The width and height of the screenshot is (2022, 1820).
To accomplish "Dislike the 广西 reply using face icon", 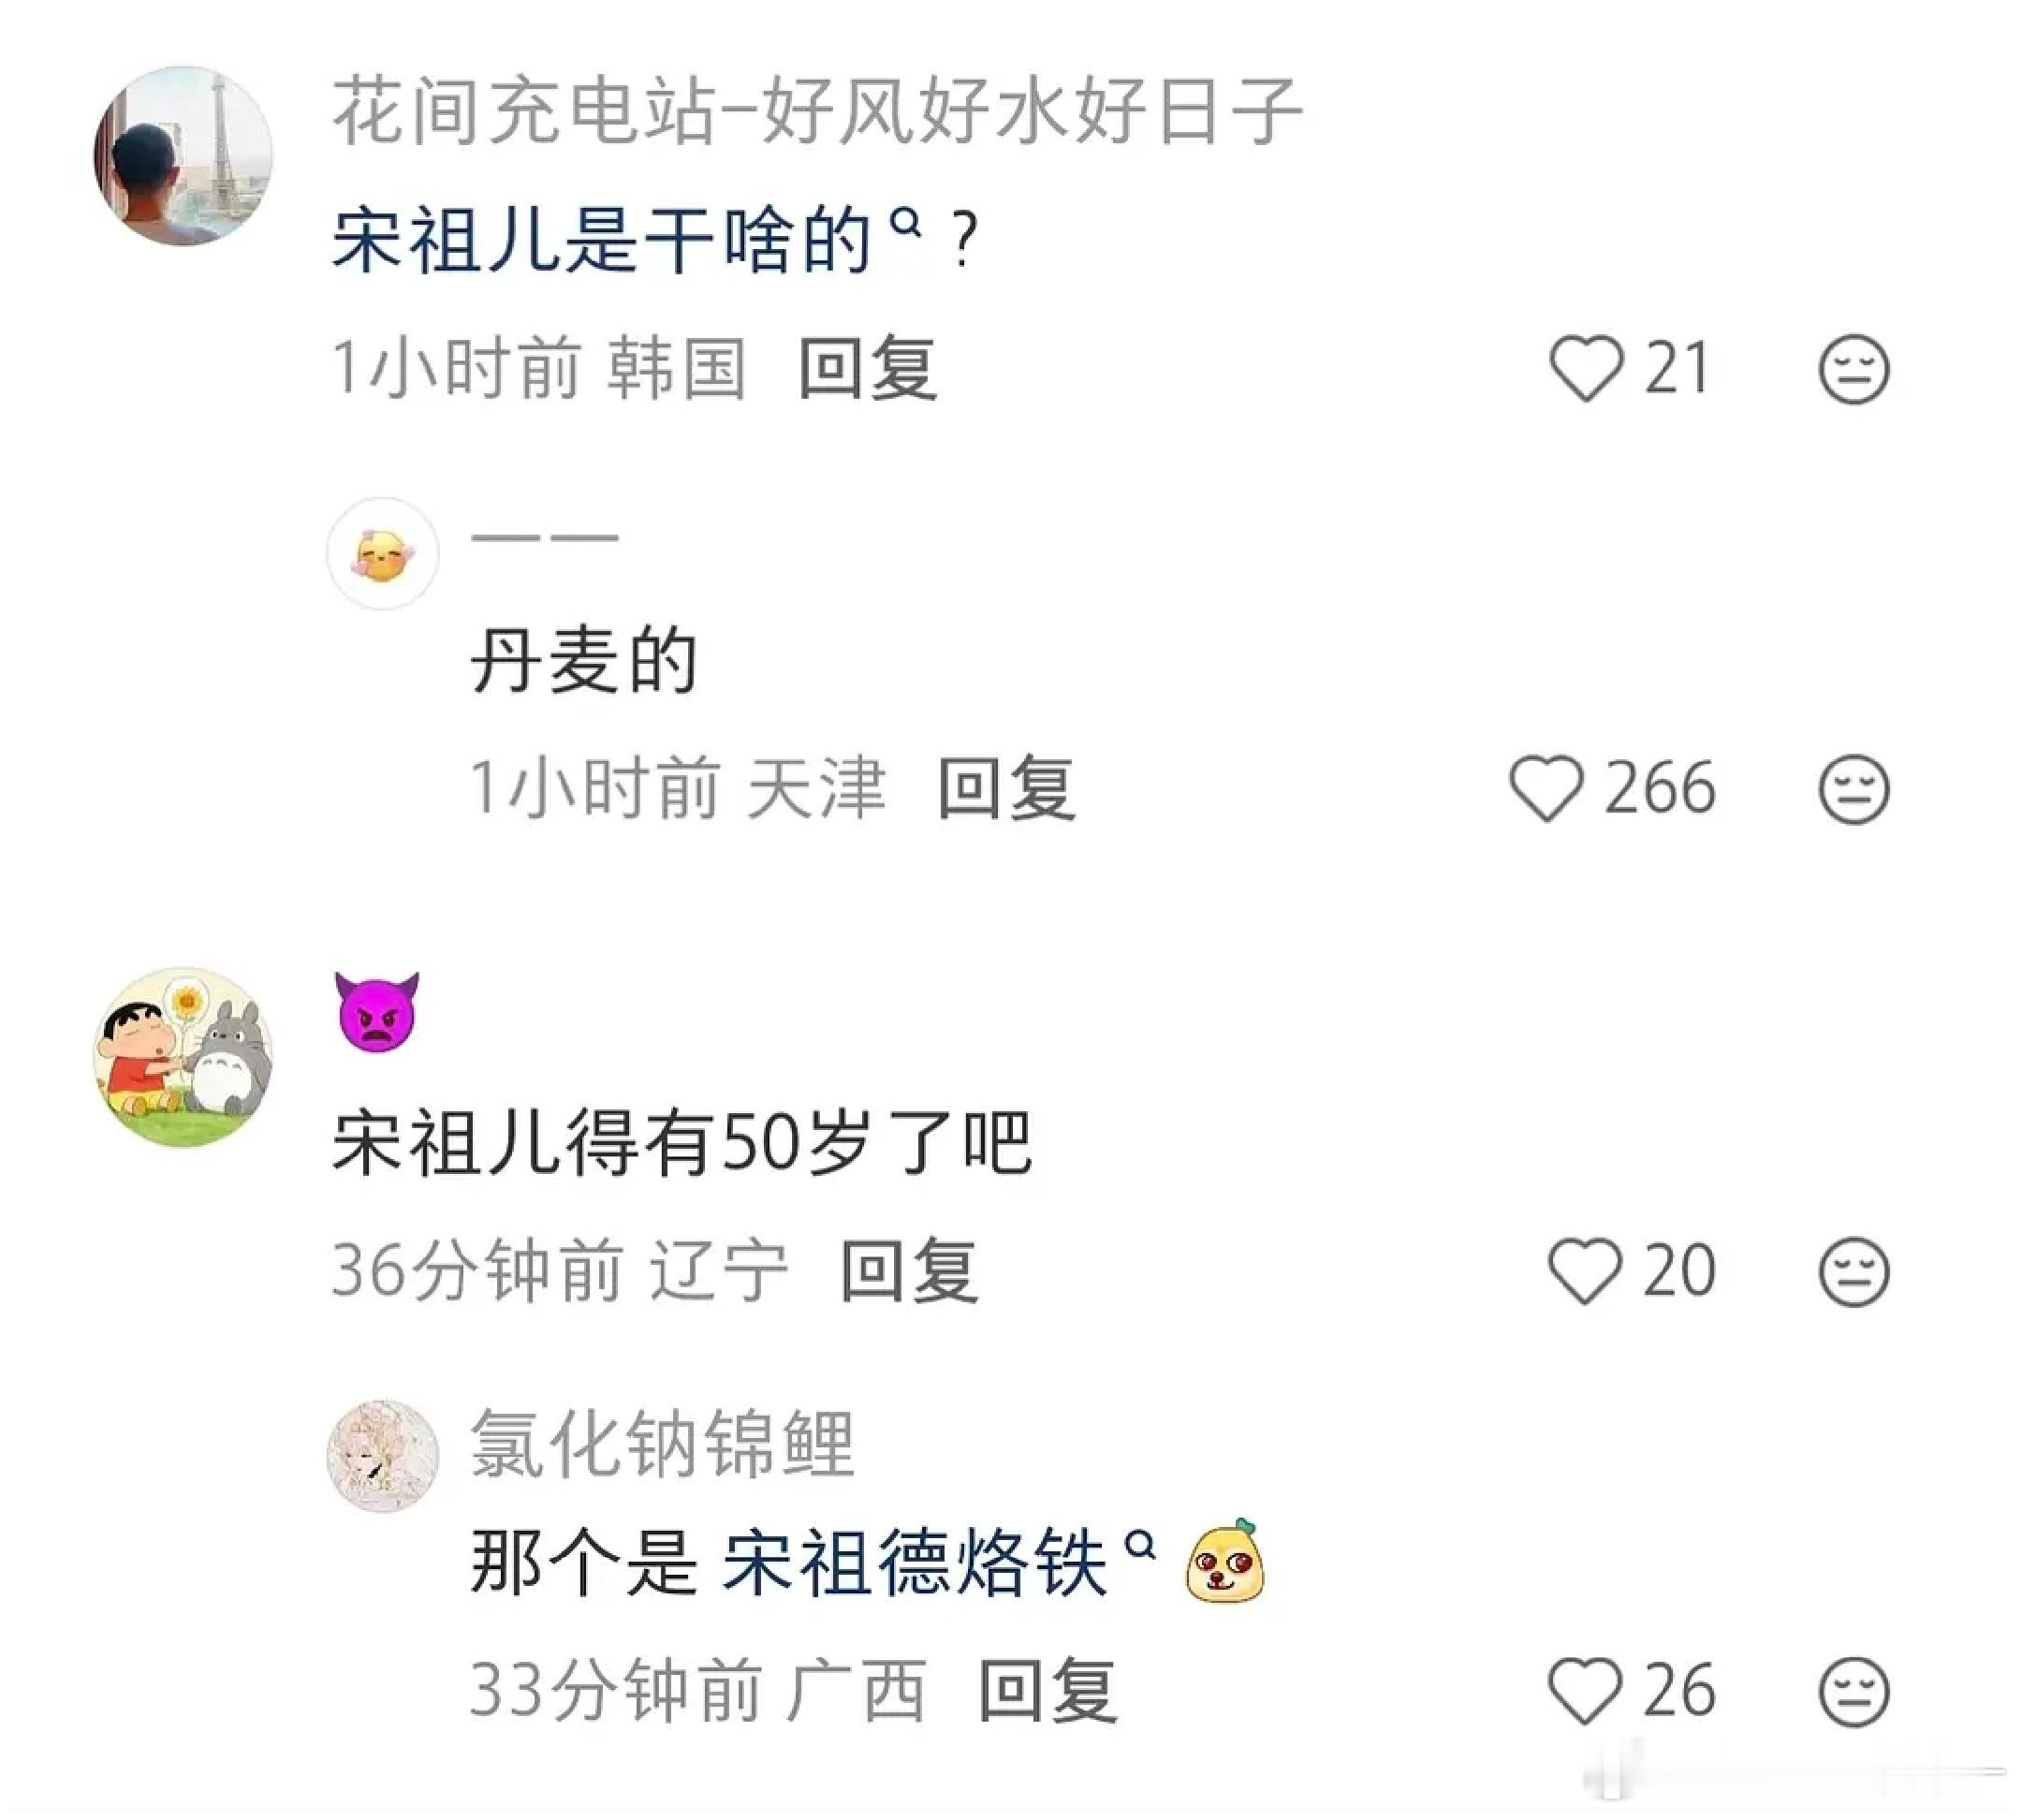I will pos(1853,1691).
